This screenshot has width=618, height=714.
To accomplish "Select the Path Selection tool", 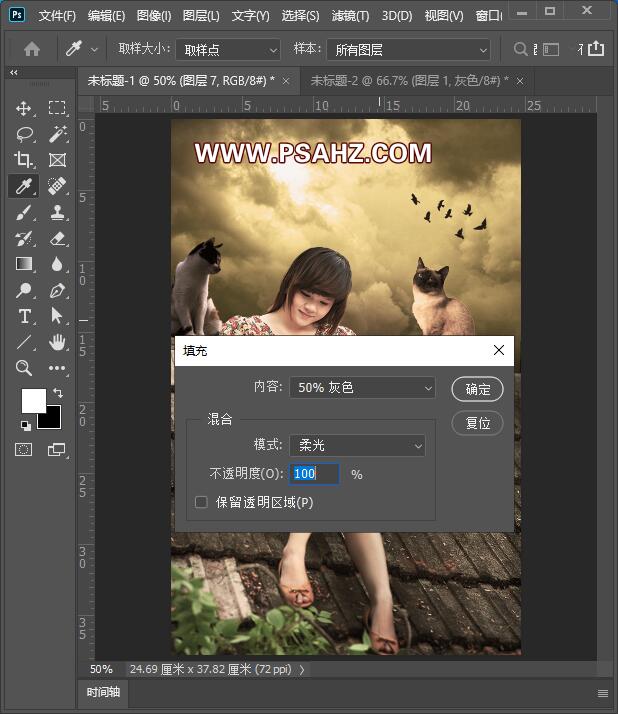I will click(x=56, y=316).
